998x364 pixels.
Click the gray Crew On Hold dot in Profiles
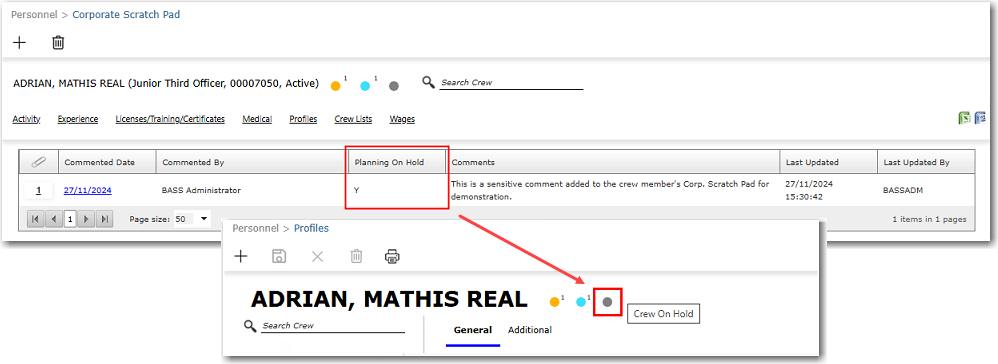[607, 302]
